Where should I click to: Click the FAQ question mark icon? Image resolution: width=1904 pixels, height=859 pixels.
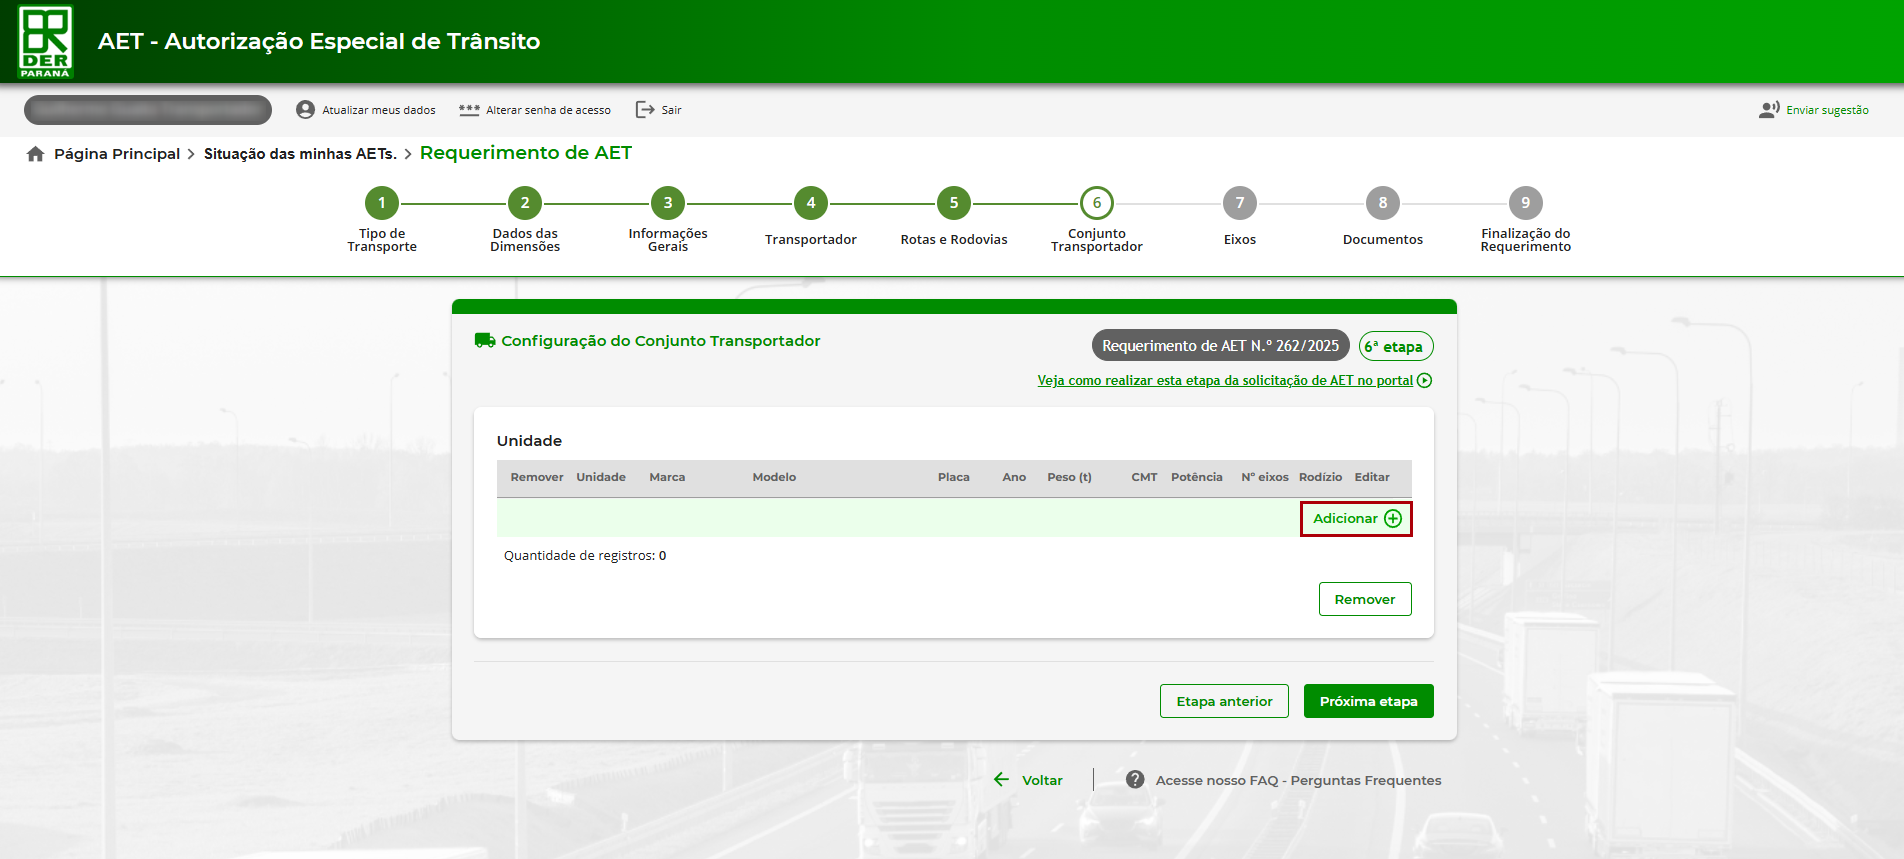coord(1135,779)
